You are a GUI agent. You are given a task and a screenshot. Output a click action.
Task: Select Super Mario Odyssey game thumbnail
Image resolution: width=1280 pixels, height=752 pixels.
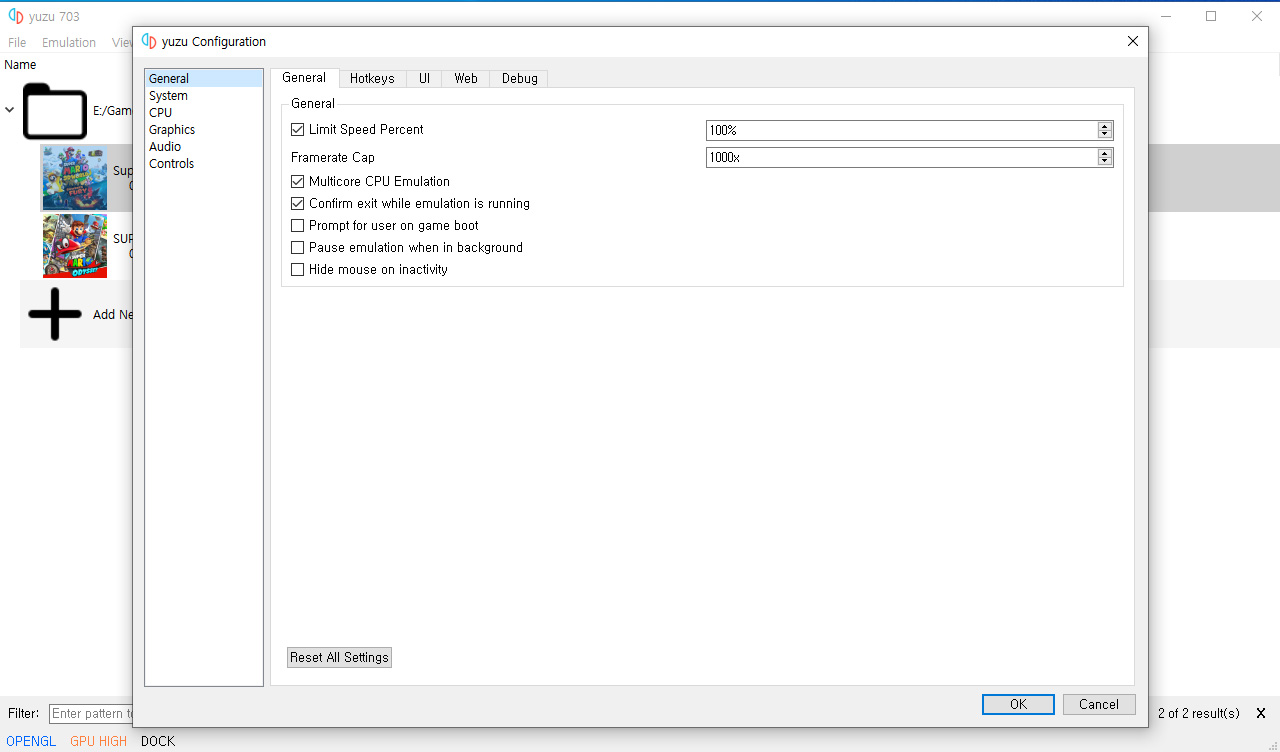click(x=75, y=246)
